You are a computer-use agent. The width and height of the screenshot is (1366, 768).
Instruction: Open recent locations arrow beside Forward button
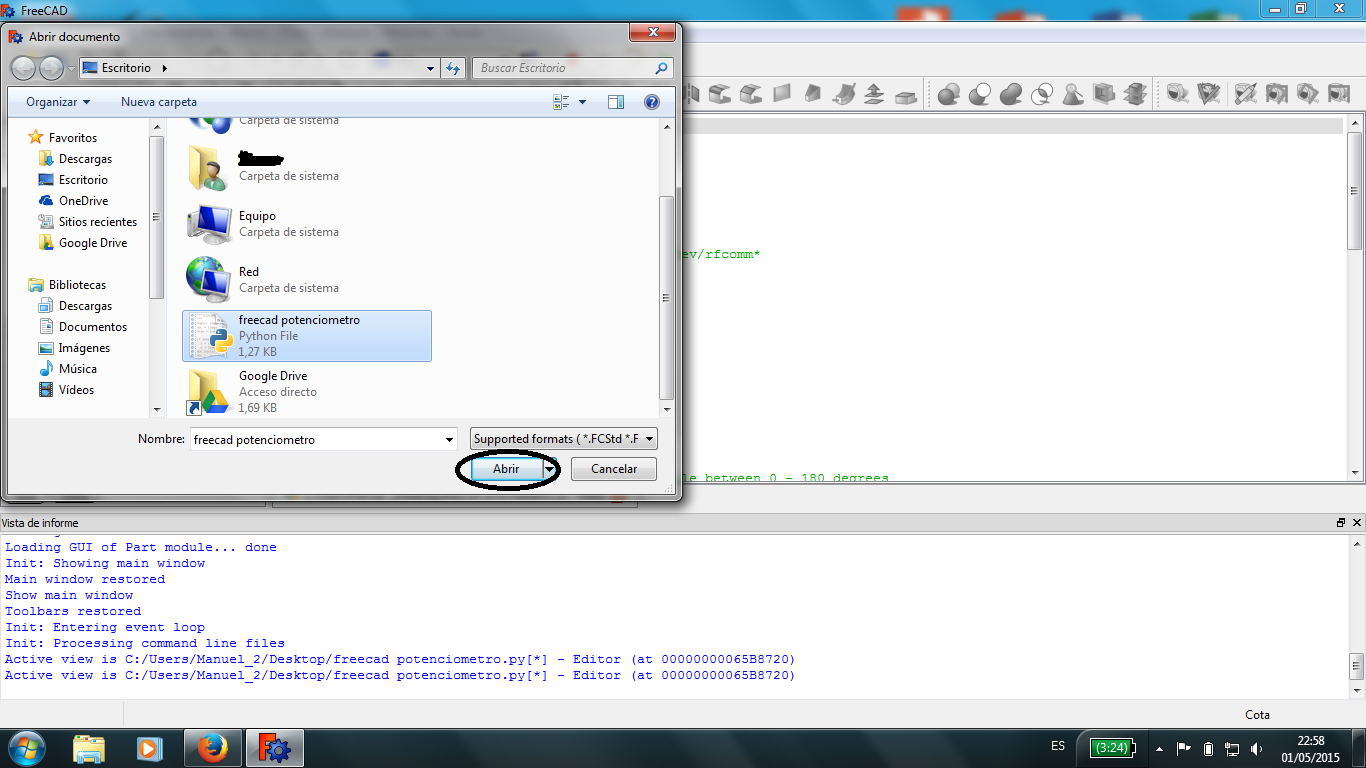tap(70, 68)
